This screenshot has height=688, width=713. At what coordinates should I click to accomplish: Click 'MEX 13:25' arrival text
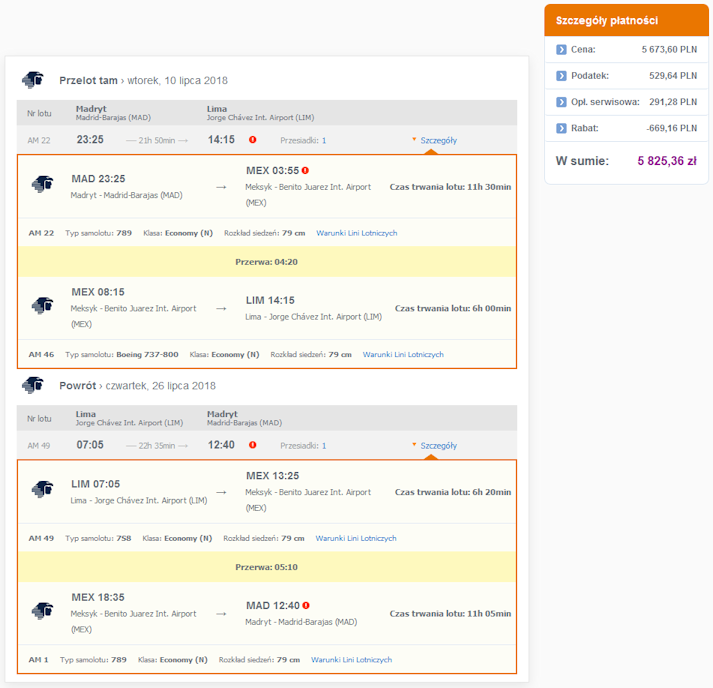click(272, 476)
